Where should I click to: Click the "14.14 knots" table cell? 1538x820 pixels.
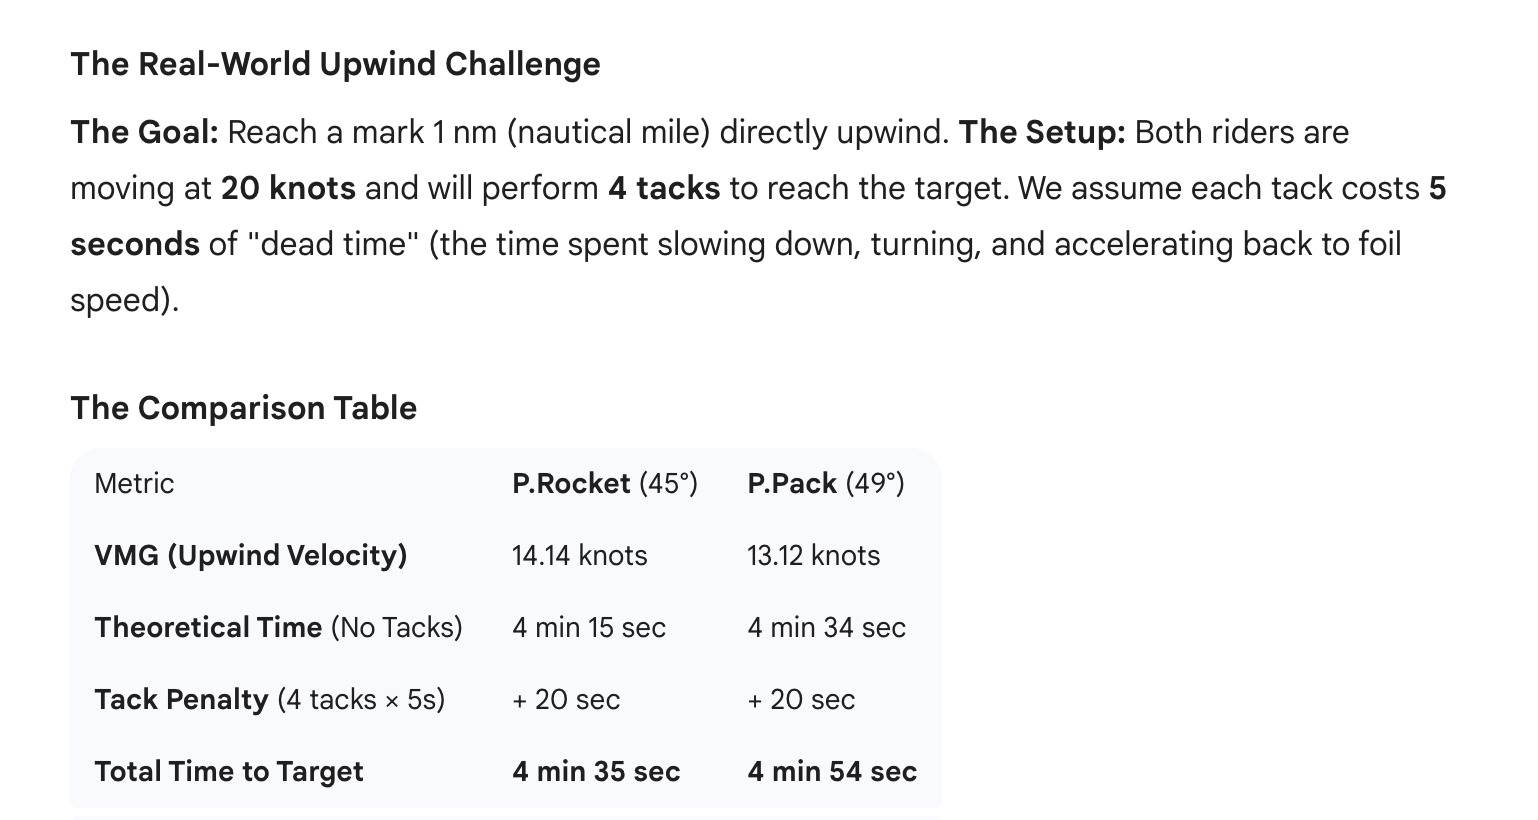pyautogui.click(x=579, y=556)
